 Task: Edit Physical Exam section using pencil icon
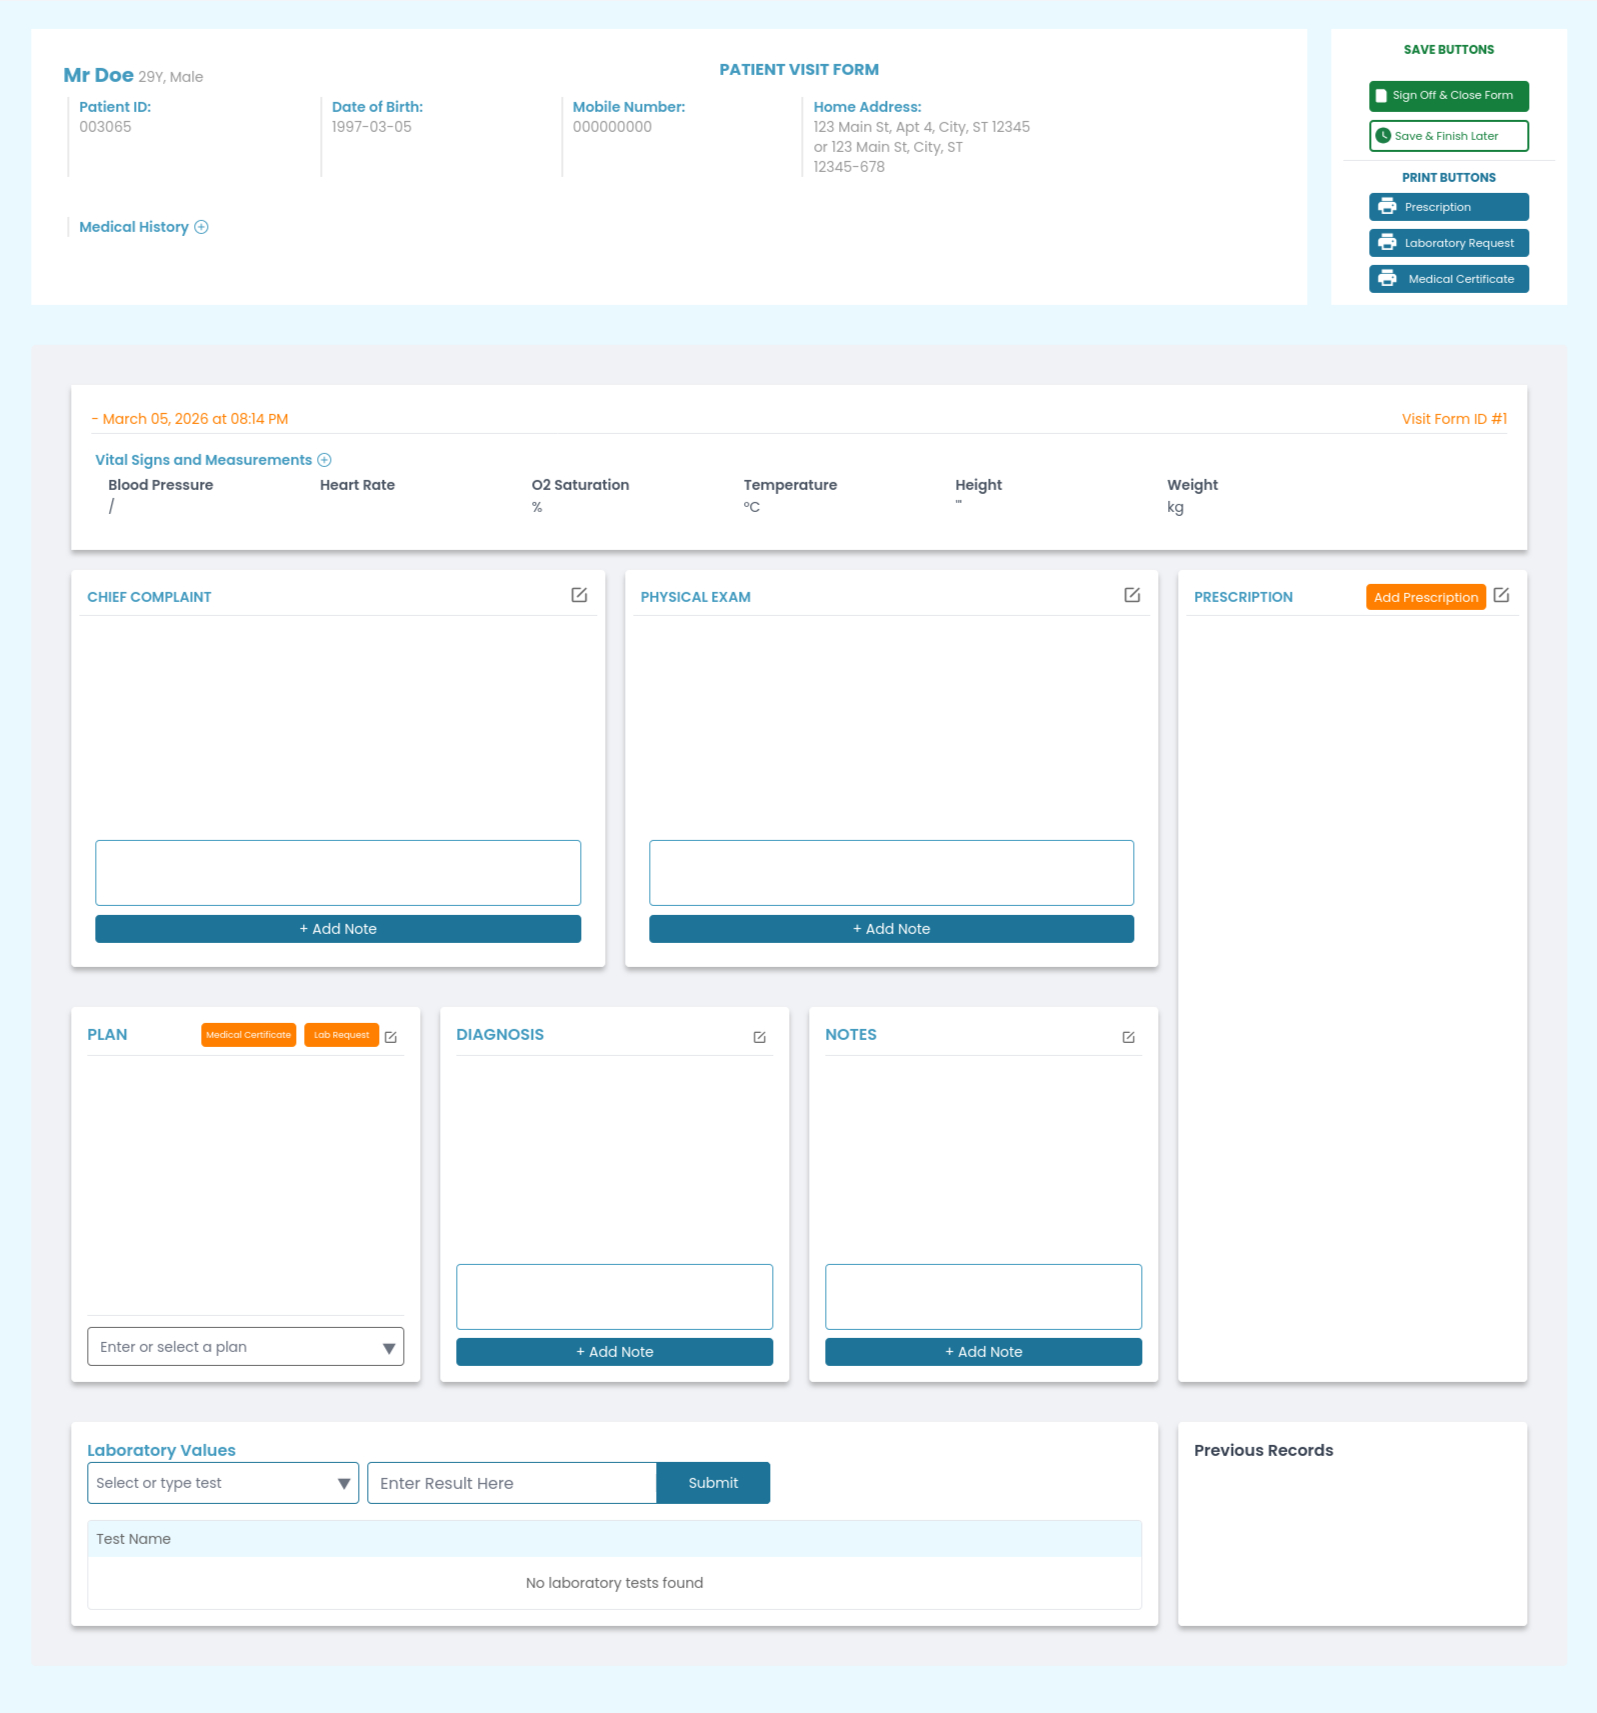(1132, 595)
